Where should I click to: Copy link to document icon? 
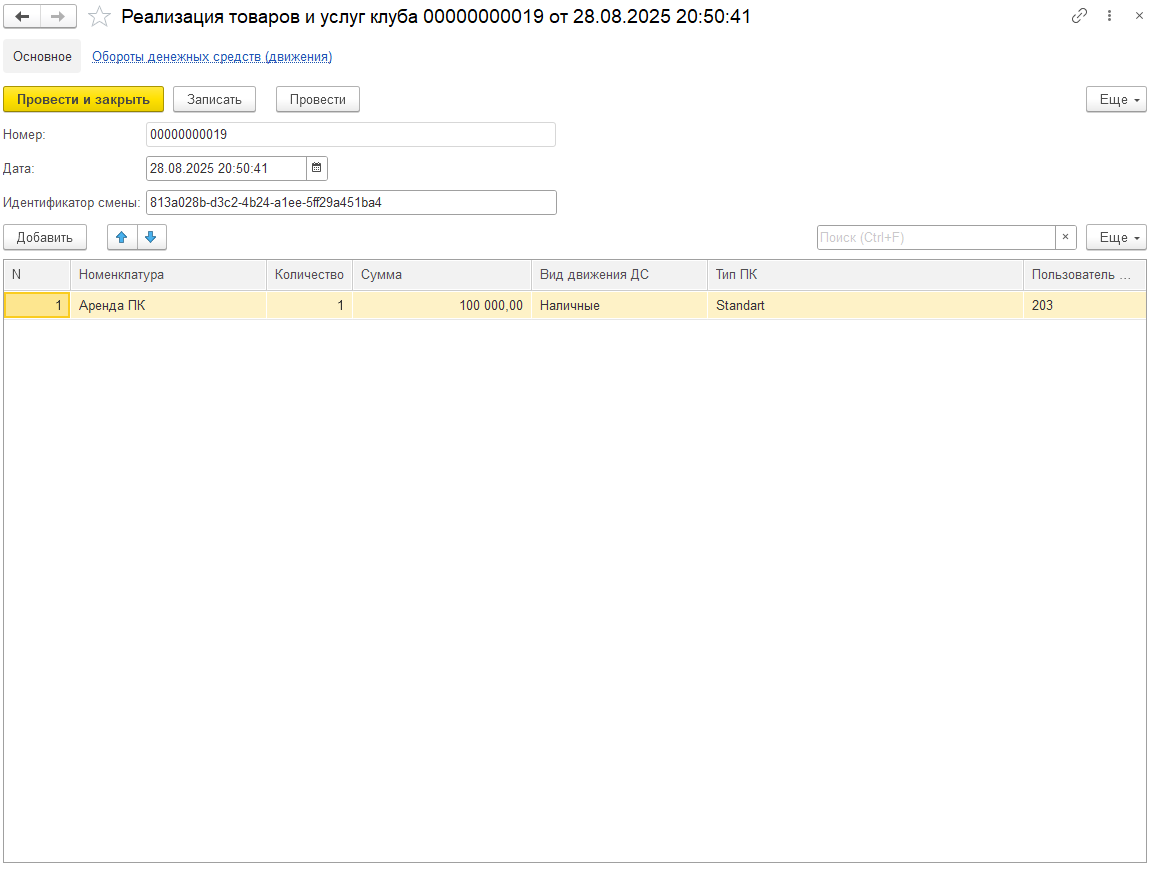1079,16
